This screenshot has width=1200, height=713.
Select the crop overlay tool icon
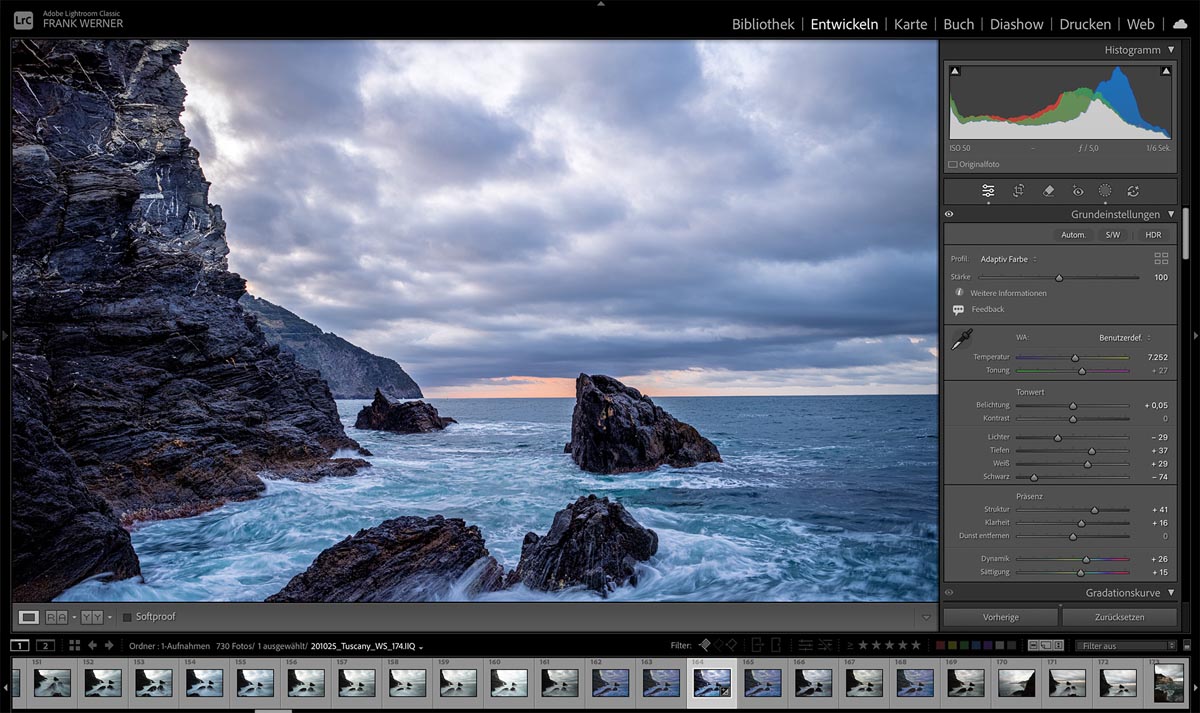click(1018, 191)
